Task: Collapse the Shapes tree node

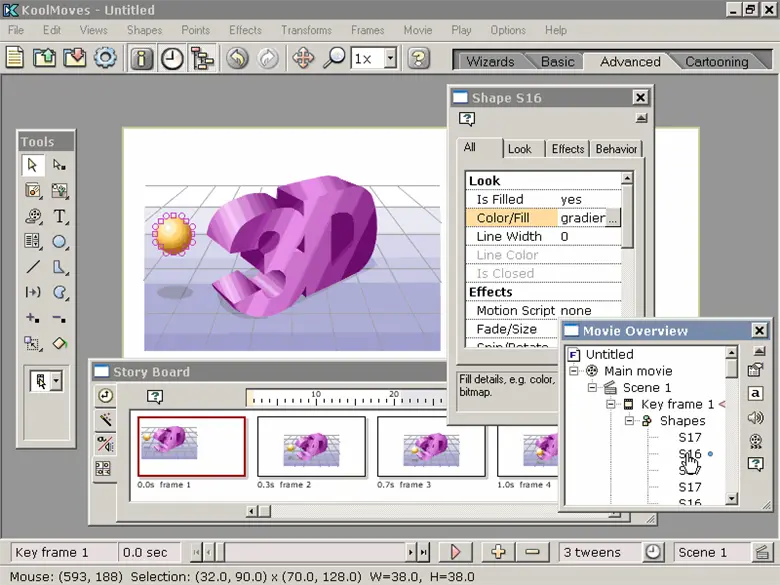Action: pyautogui.click(x=630, y=421)
